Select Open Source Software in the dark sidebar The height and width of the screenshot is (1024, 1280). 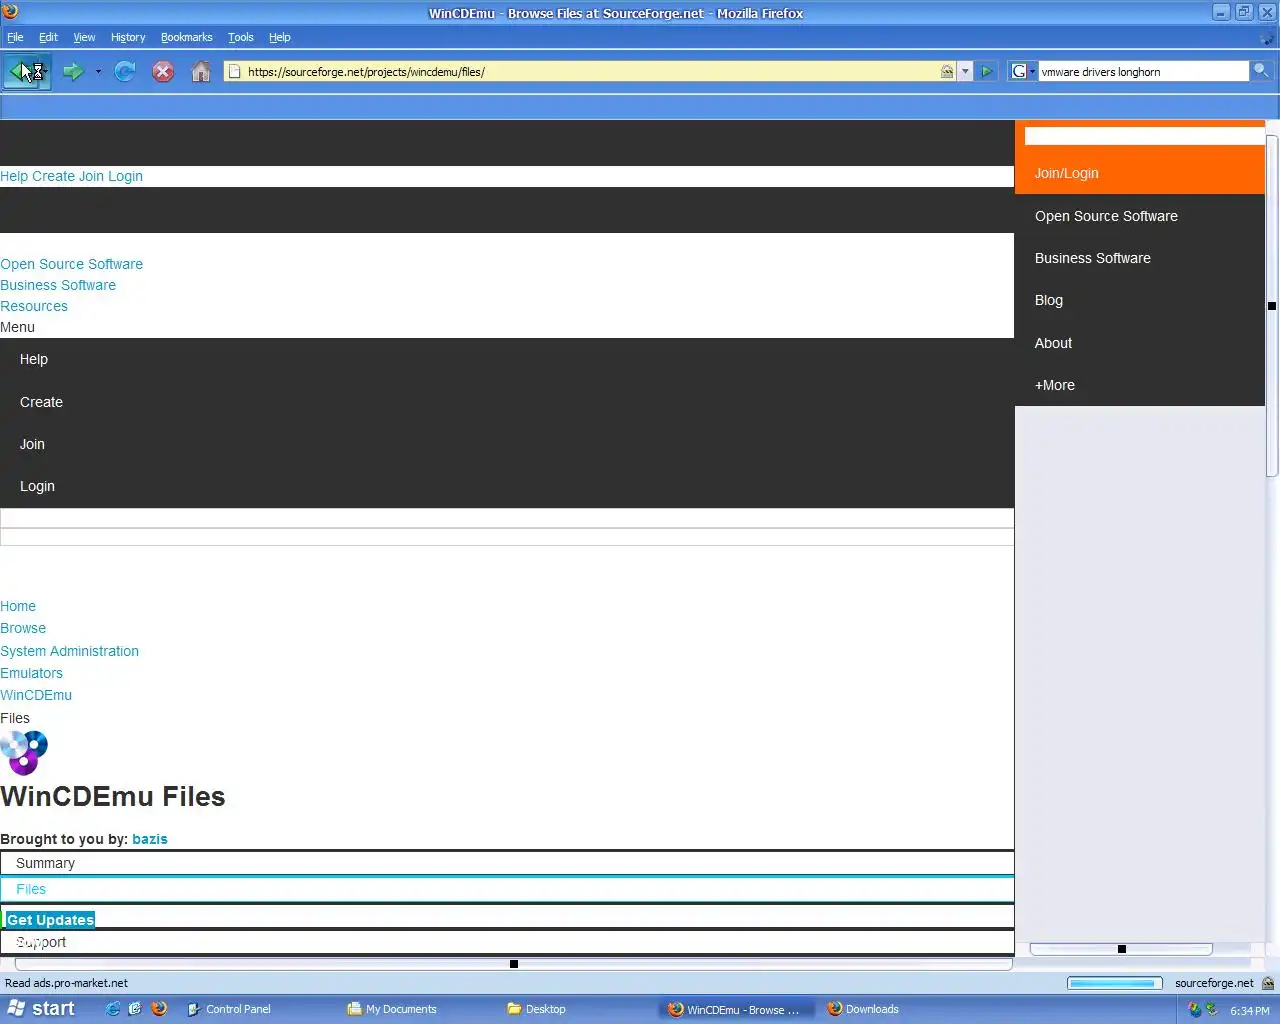[1139, 216]
